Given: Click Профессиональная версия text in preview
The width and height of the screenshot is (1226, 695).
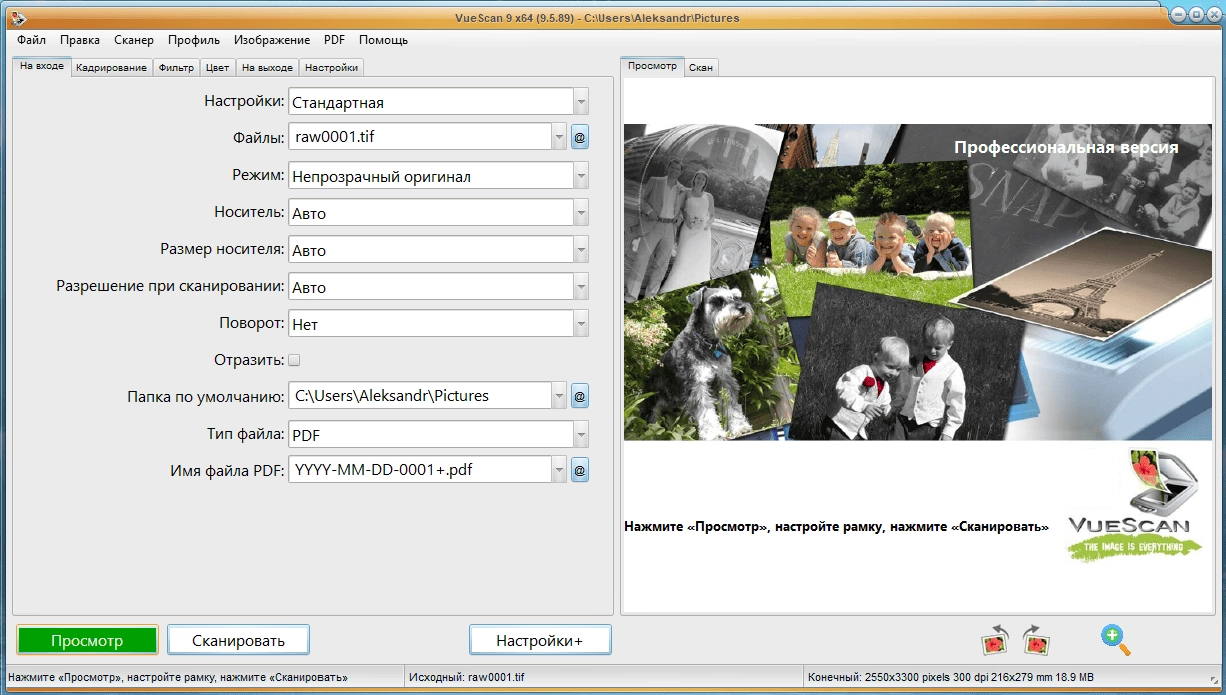Looking at the screenshot, I should coord(1066,147).
